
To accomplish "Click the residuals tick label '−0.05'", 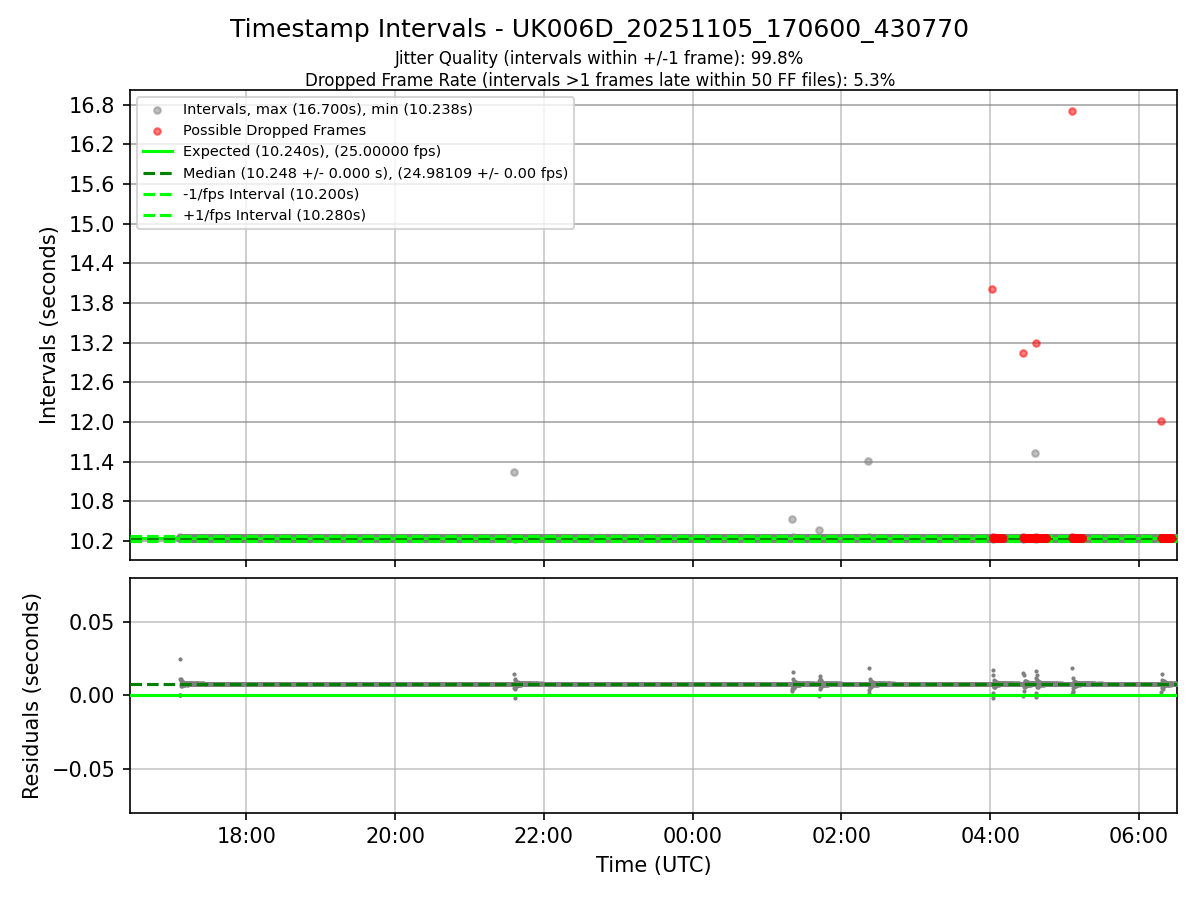I will click(x=85, y=769).
